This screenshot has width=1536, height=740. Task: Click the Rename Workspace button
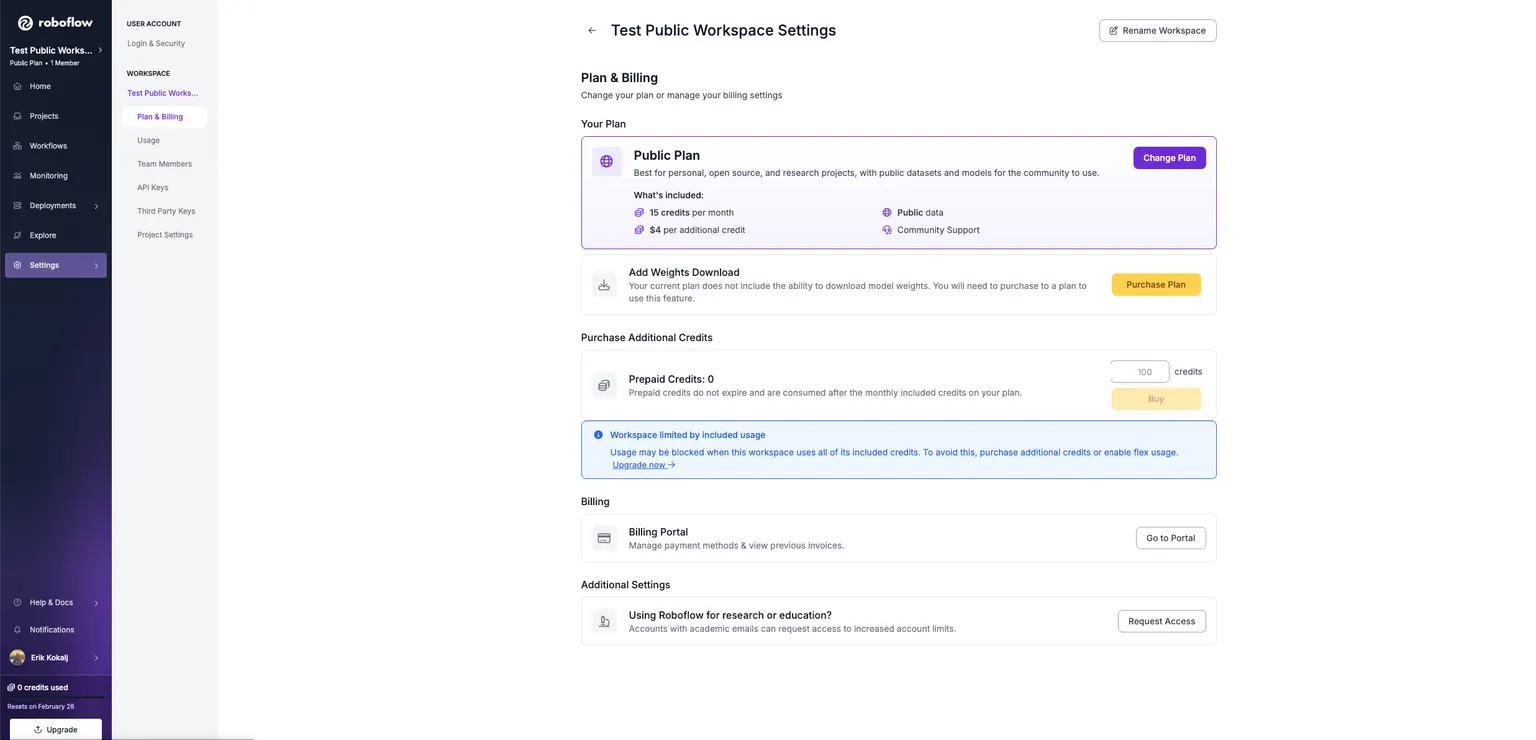(1157, 31)
